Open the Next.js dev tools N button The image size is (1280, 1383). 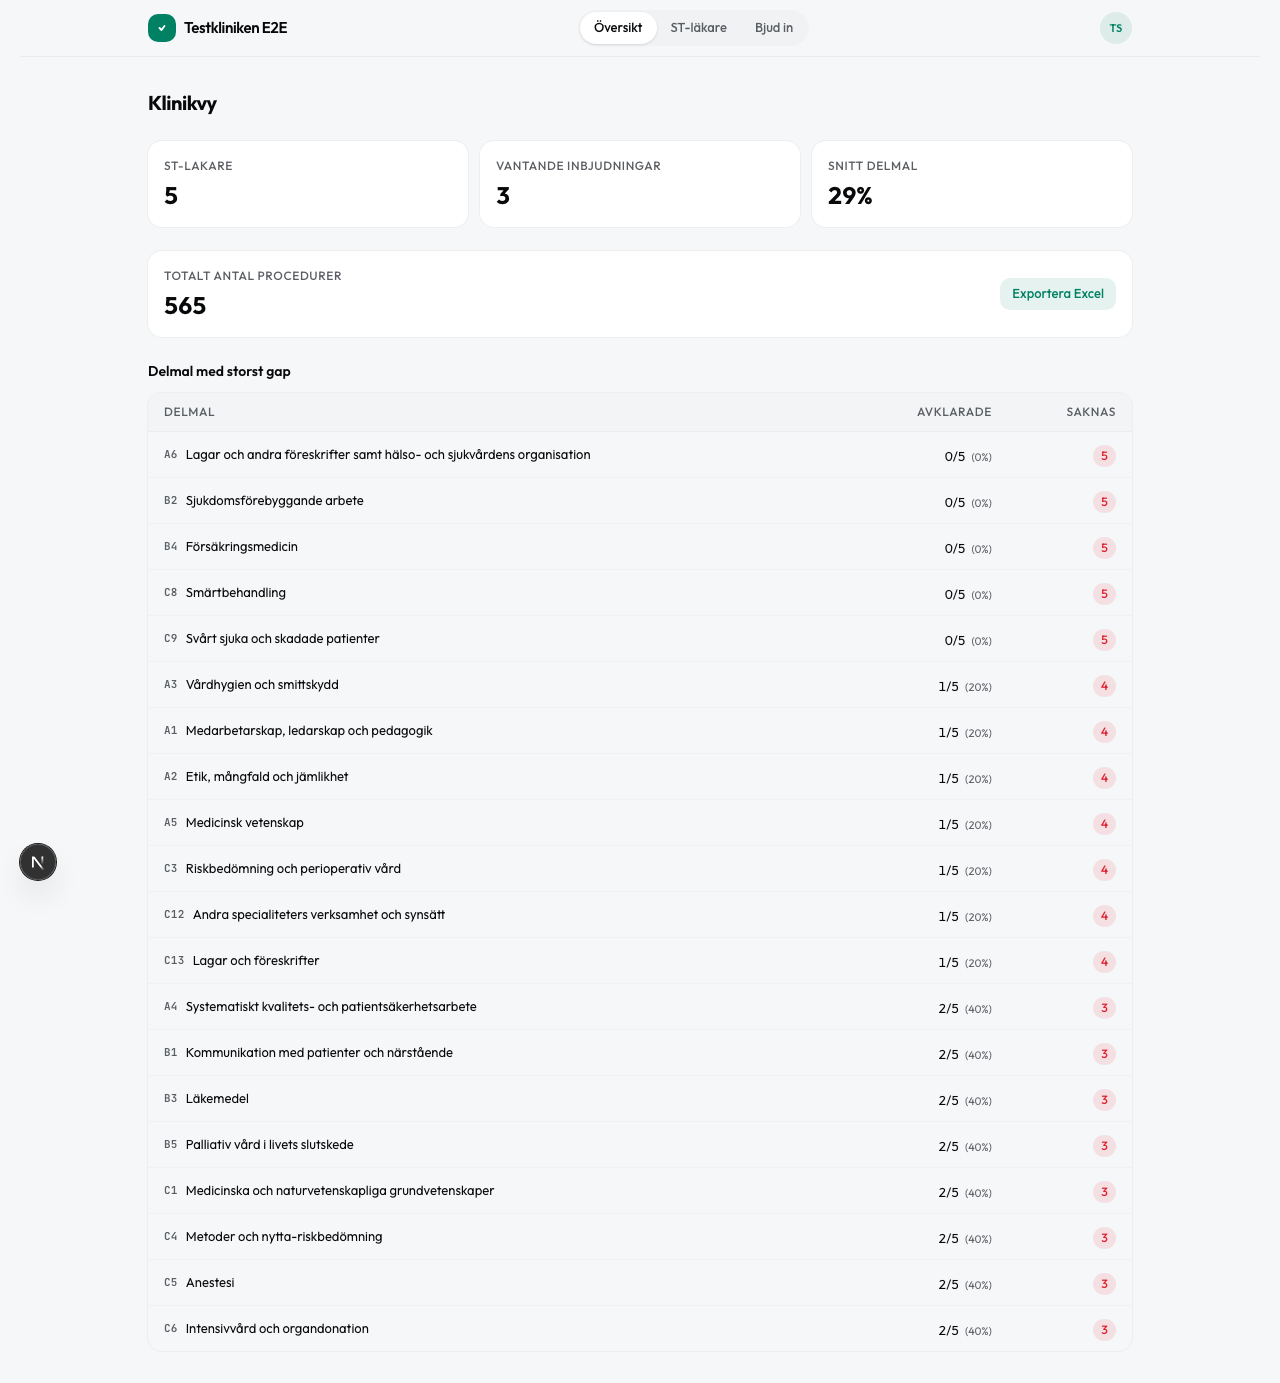coord(38,862)
